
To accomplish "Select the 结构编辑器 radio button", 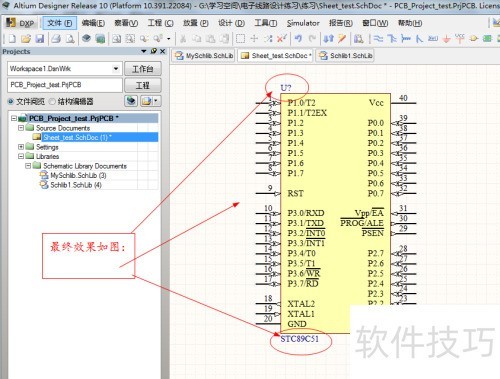I will point(52,101).
